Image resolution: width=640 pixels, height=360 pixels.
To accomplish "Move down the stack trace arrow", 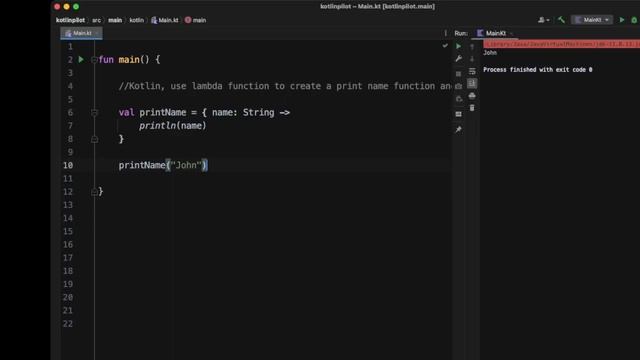I will (472, 59).
